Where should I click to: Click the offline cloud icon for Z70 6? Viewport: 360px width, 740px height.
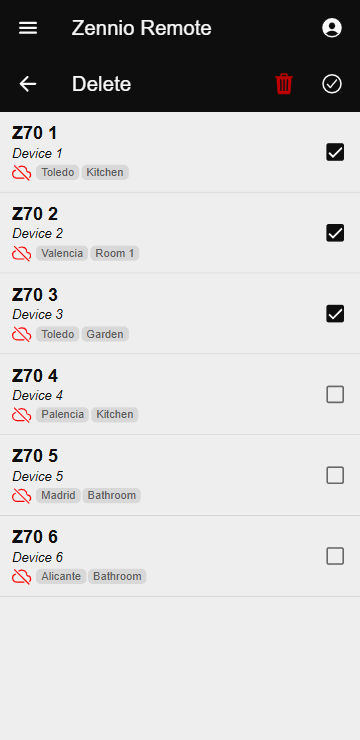(x=22, y=577)
